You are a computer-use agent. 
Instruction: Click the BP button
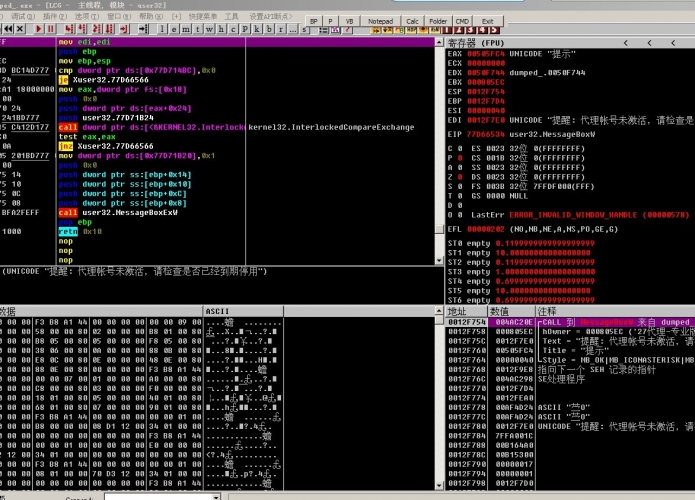pos(314,21)
